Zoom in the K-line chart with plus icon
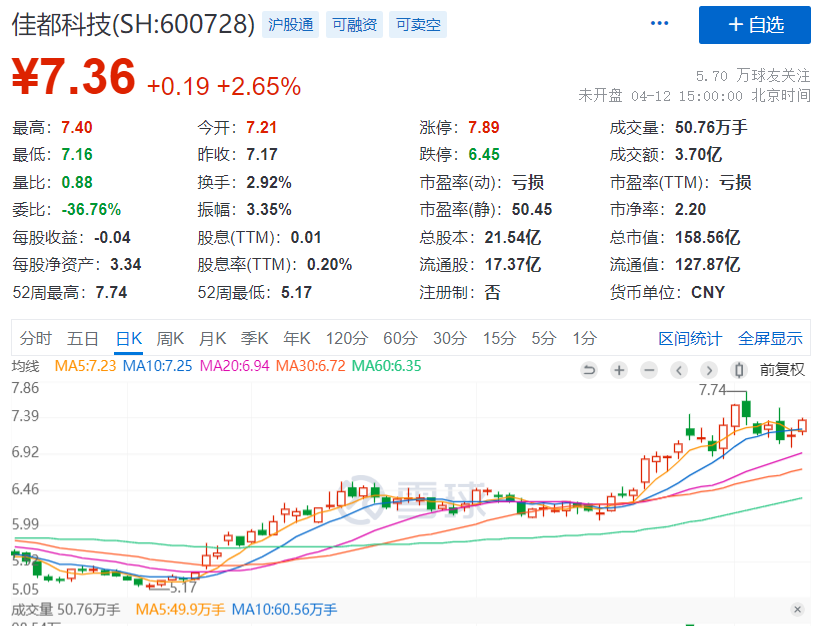 [619, 370]
